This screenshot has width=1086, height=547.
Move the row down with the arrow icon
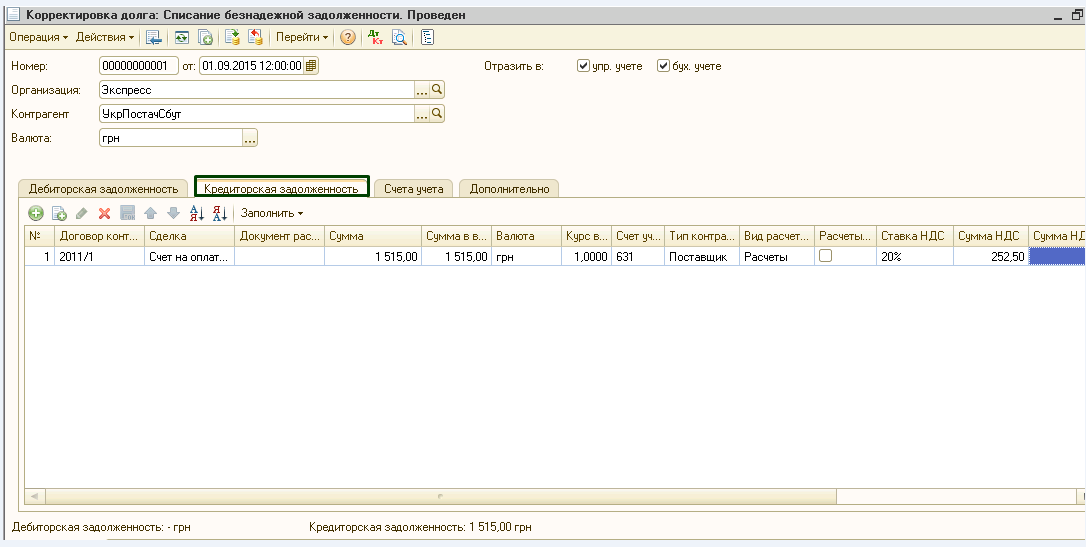(173, 213)
